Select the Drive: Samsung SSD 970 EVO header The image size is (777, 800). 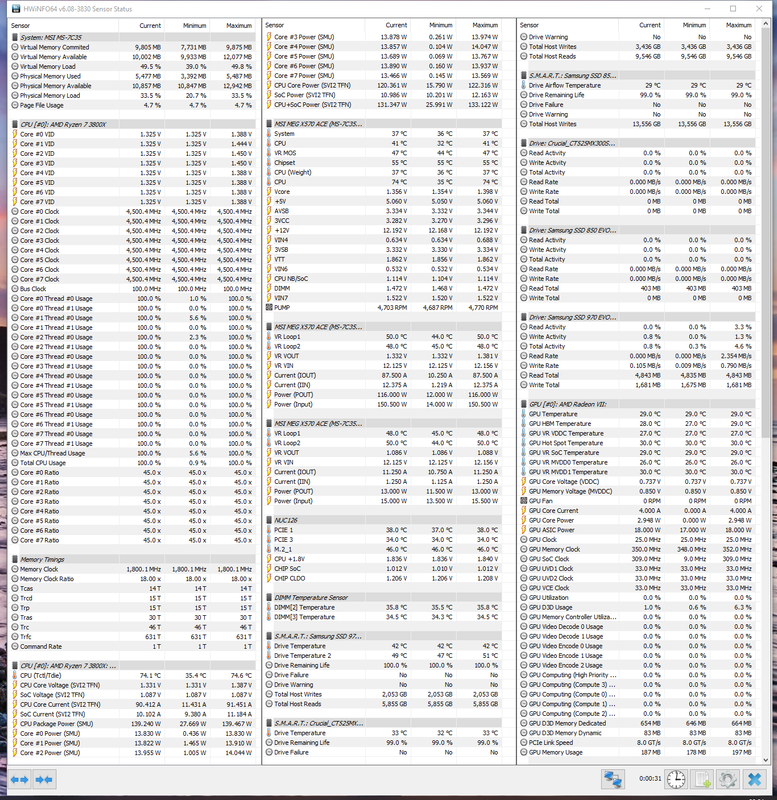tap(637, 317)
